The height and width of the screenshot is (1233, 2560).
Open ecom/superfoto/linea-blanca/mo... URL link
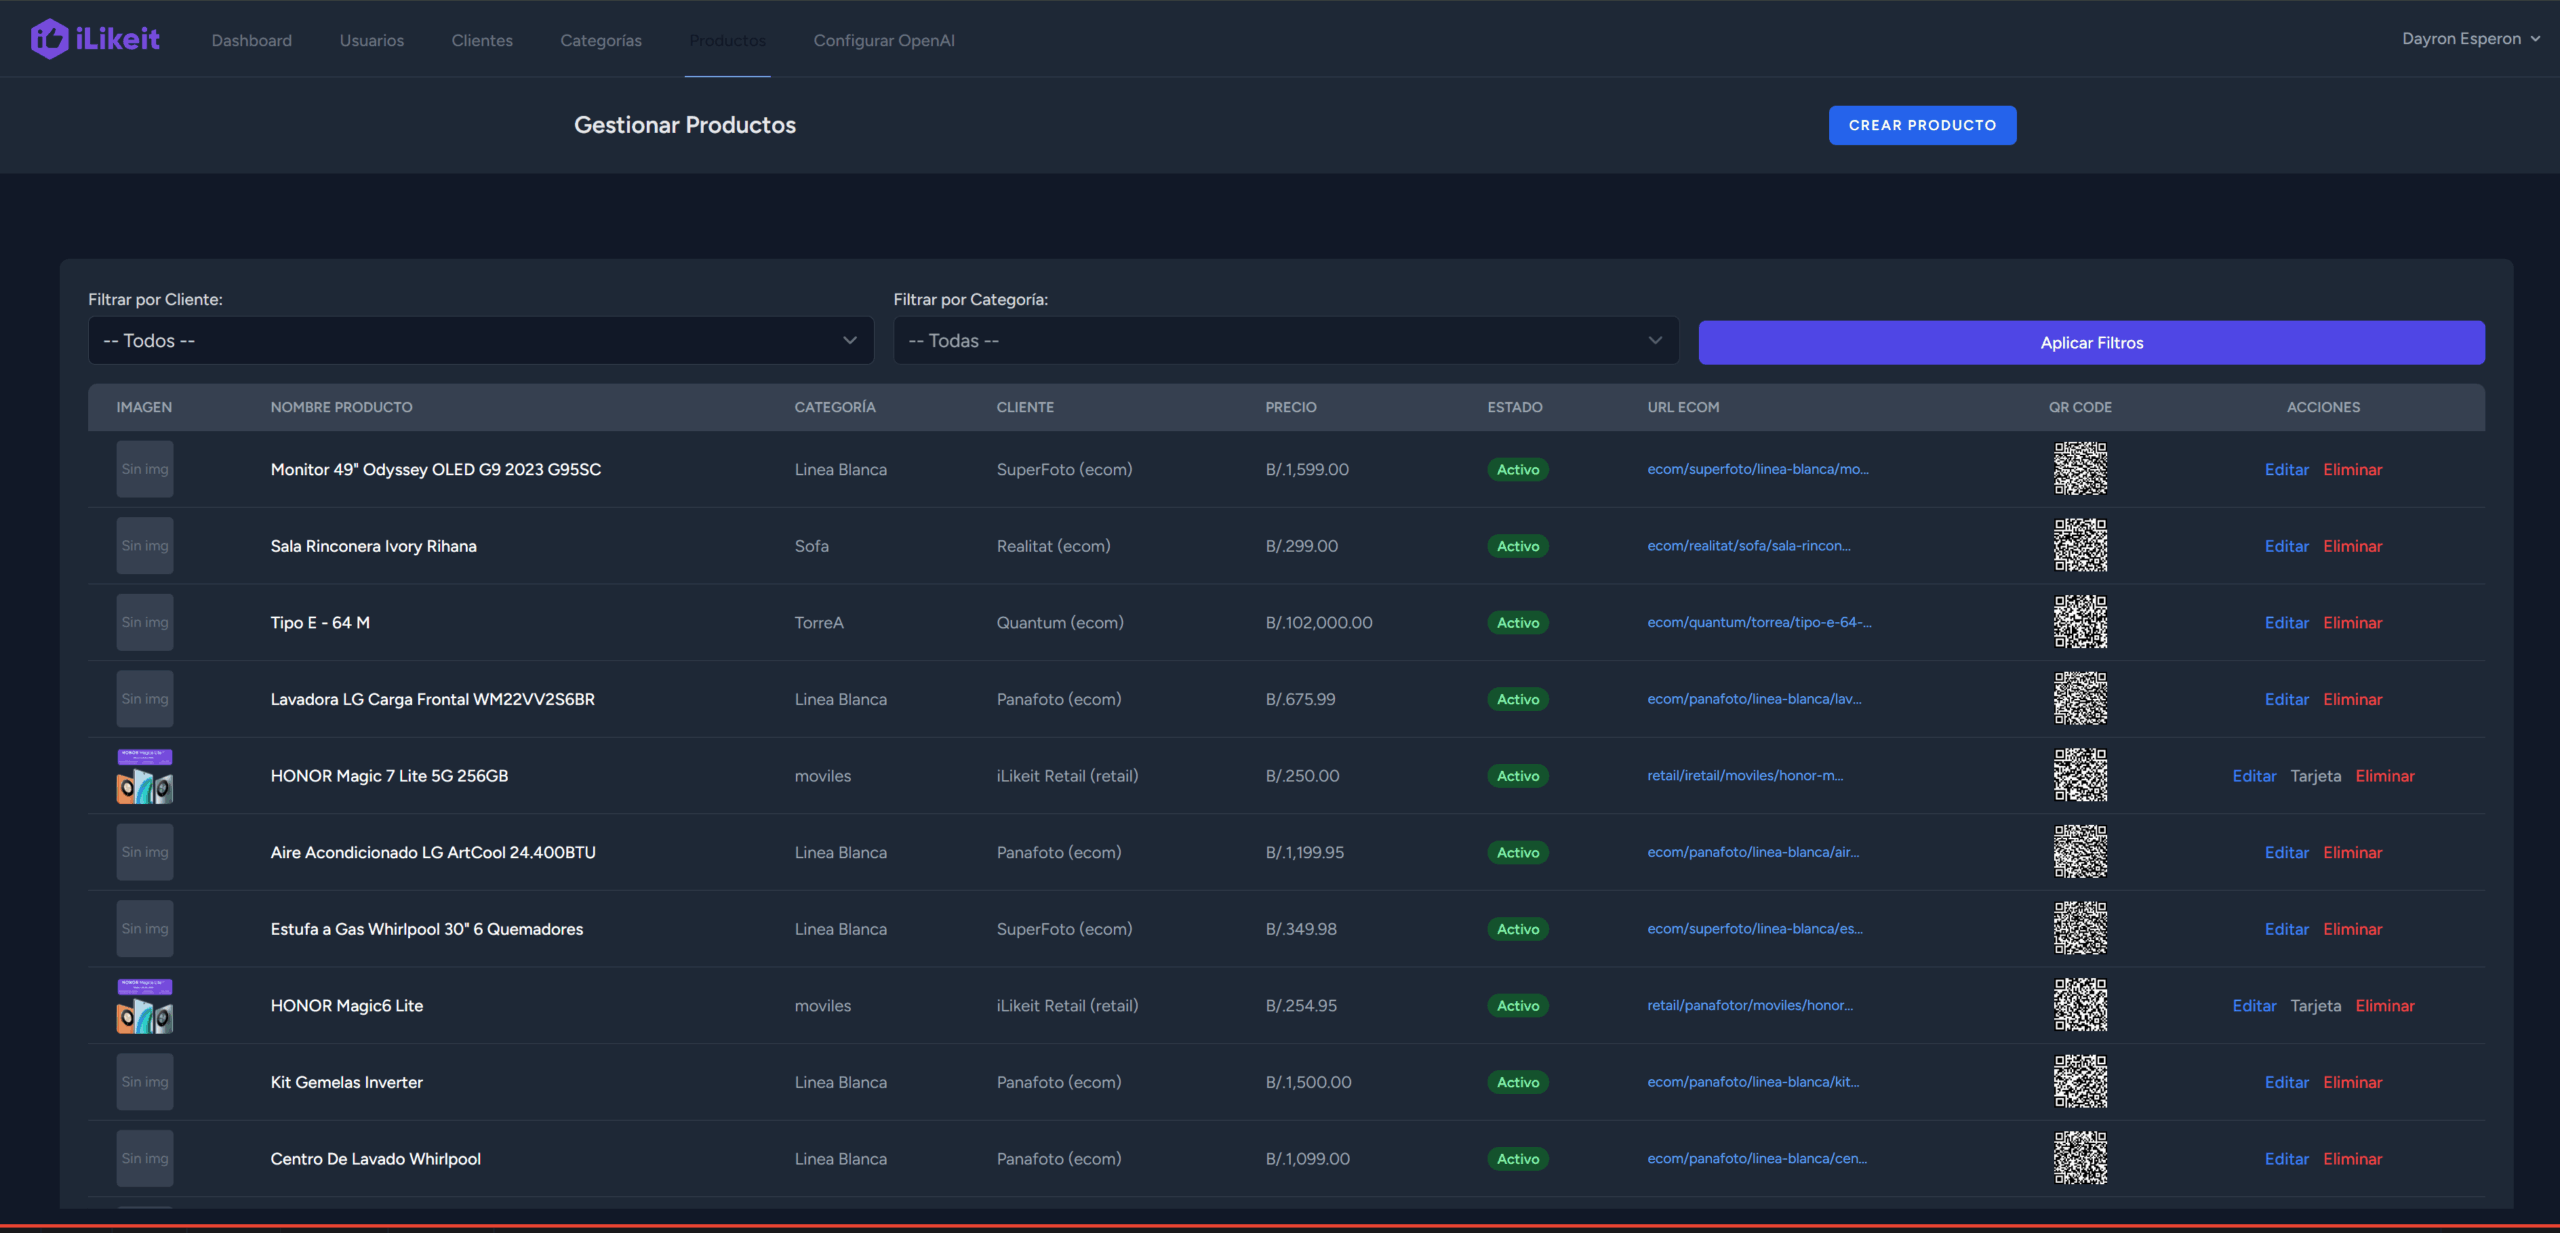1757,469
